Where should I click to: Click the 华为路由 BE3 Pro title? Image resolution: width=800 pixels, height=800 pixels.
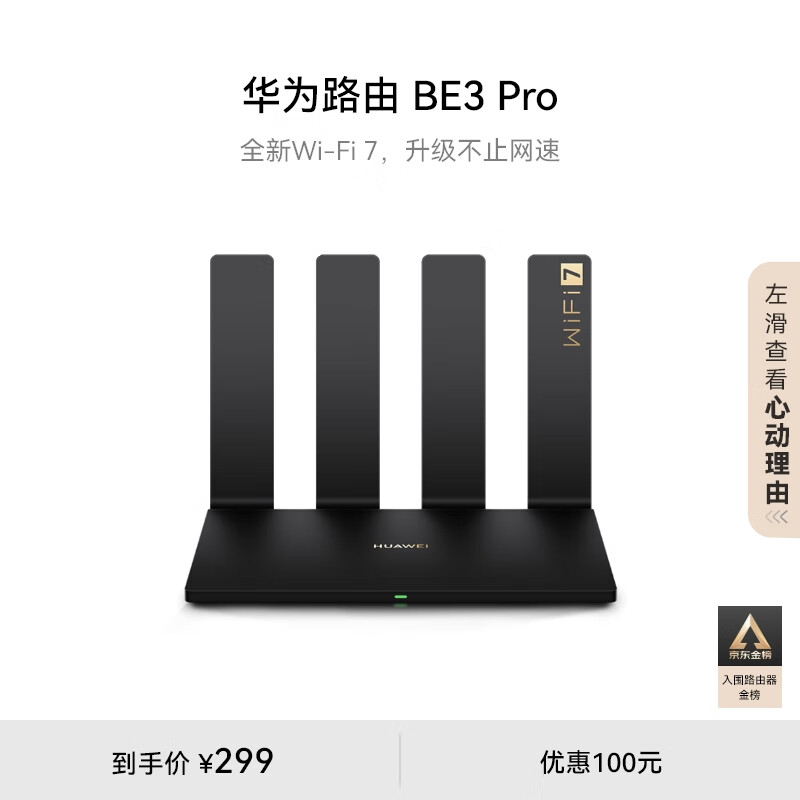tap(400, 95)
